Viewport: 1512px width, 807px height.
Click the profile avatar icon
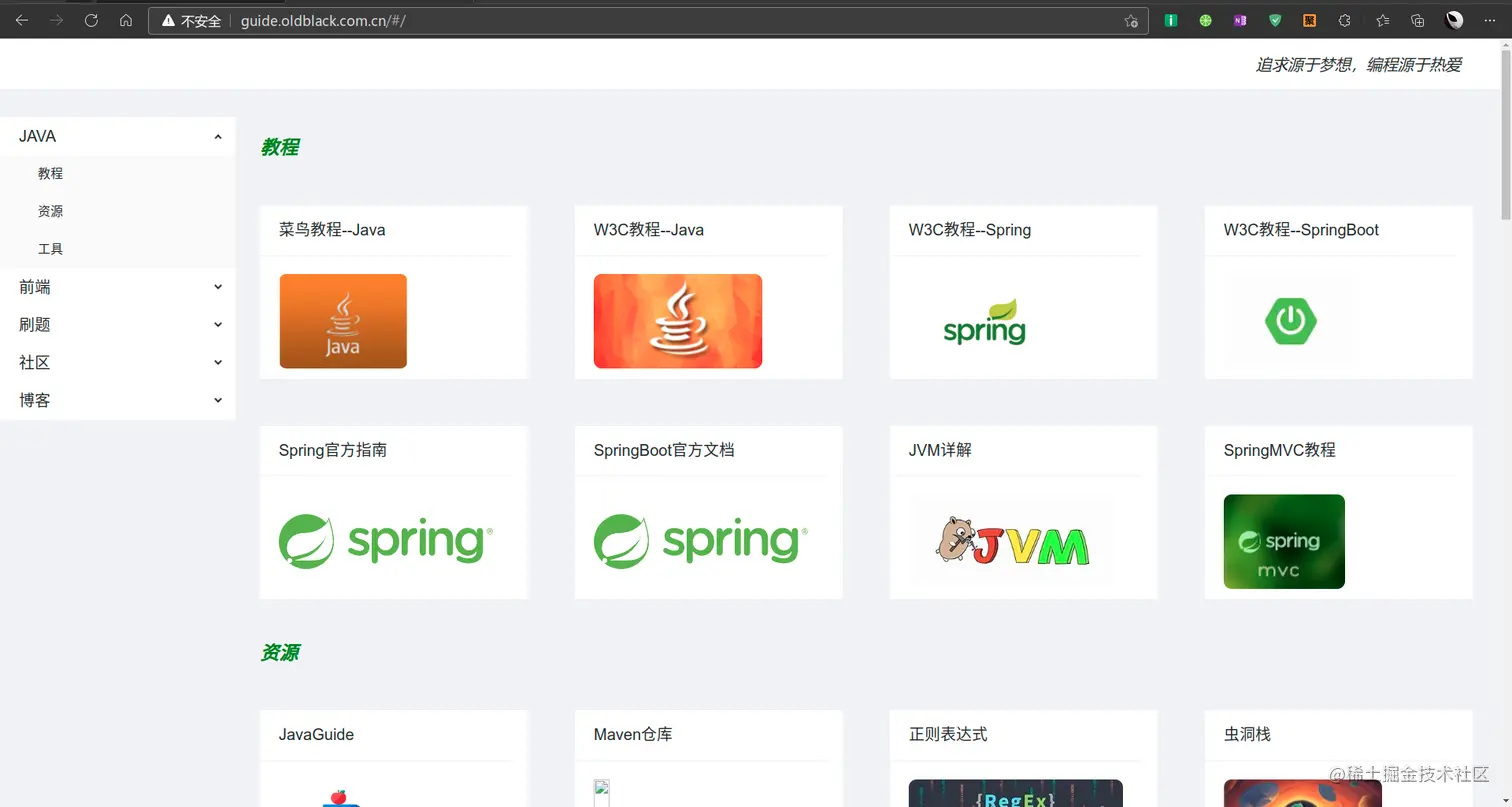pyautogui.click(x=1455, y=20)
